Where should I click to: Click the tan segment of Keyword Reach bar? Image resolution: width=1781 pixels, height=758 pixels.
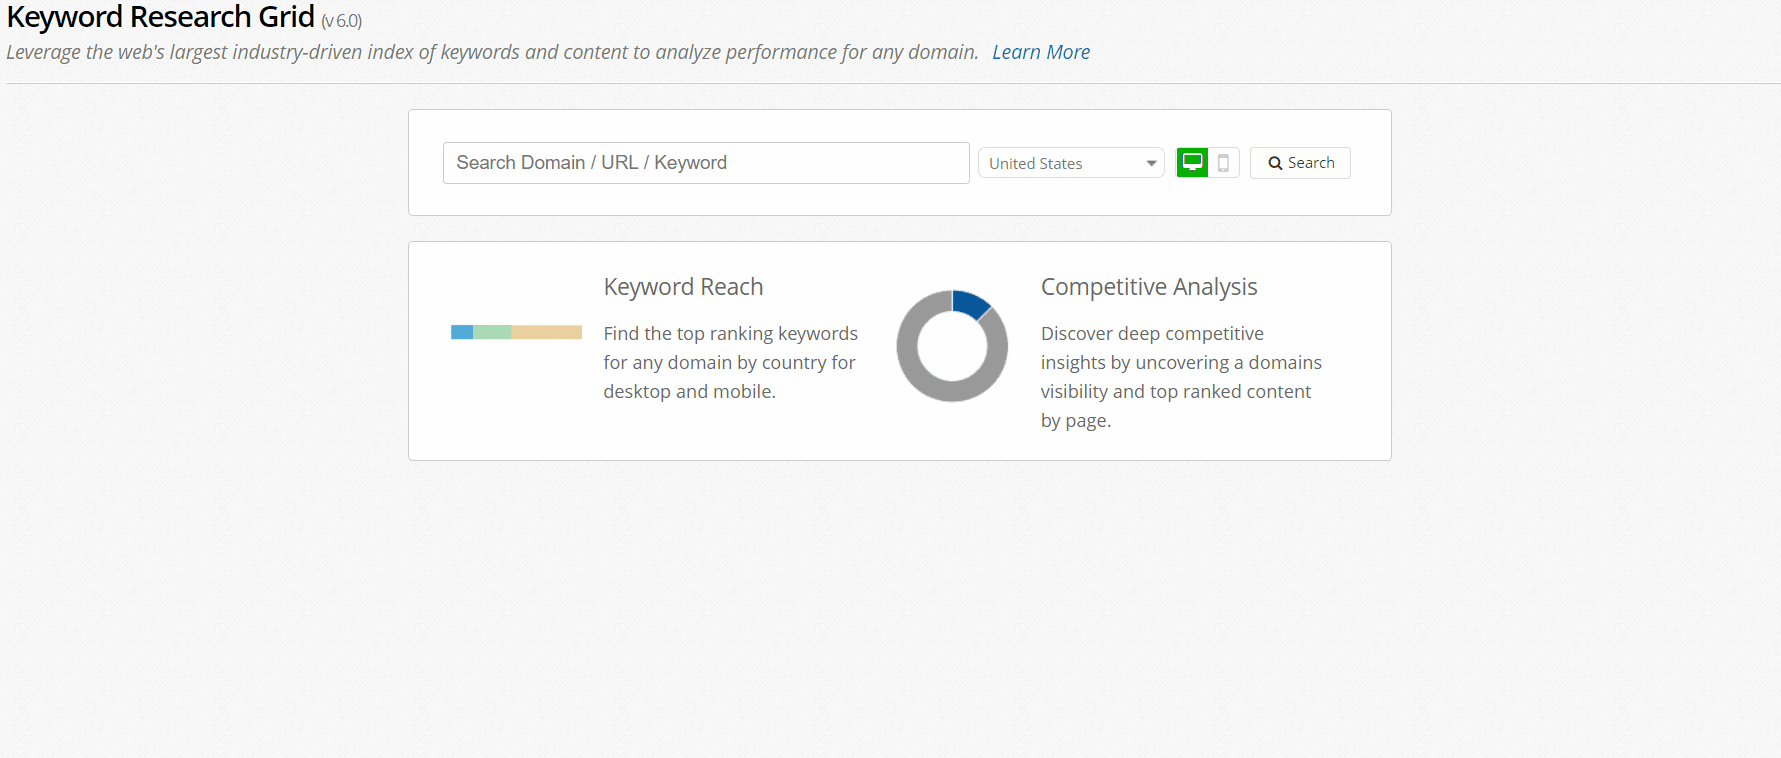(546, 332)
